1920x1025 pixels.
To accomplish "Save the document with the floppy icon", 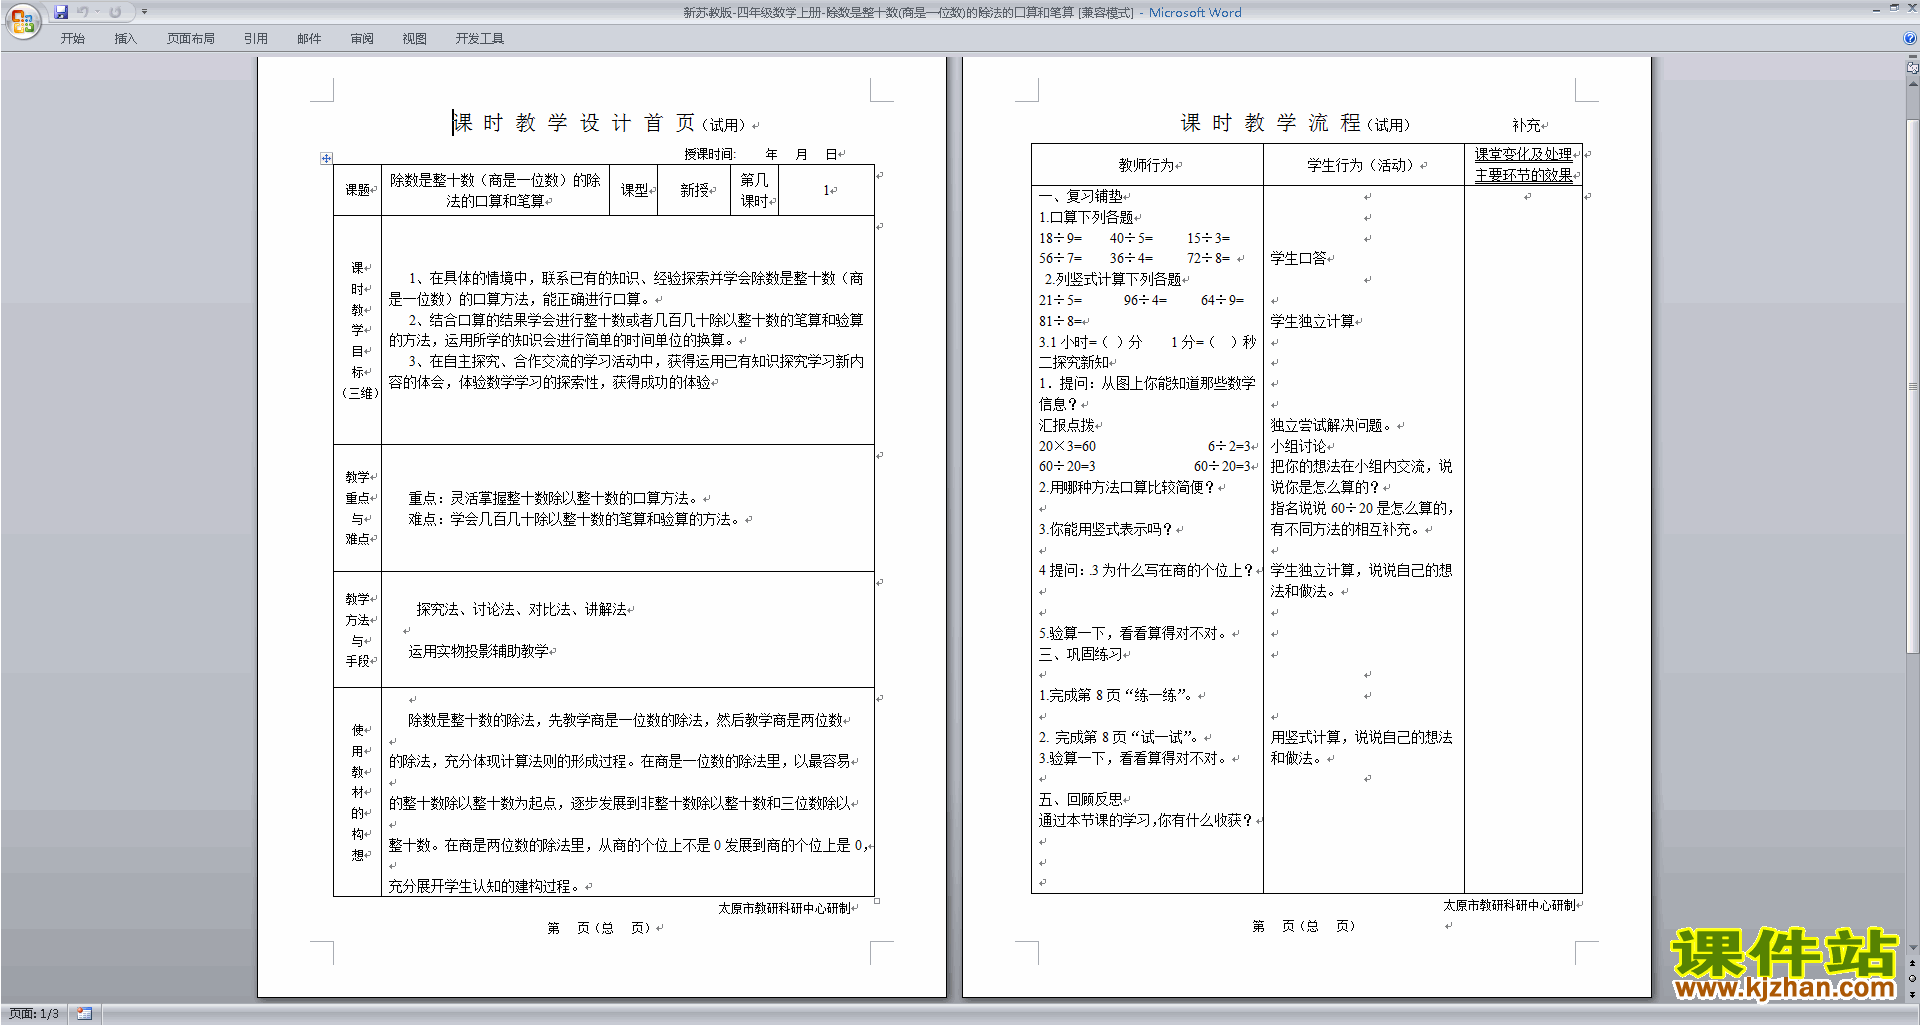I will click(x=61, y=12).
